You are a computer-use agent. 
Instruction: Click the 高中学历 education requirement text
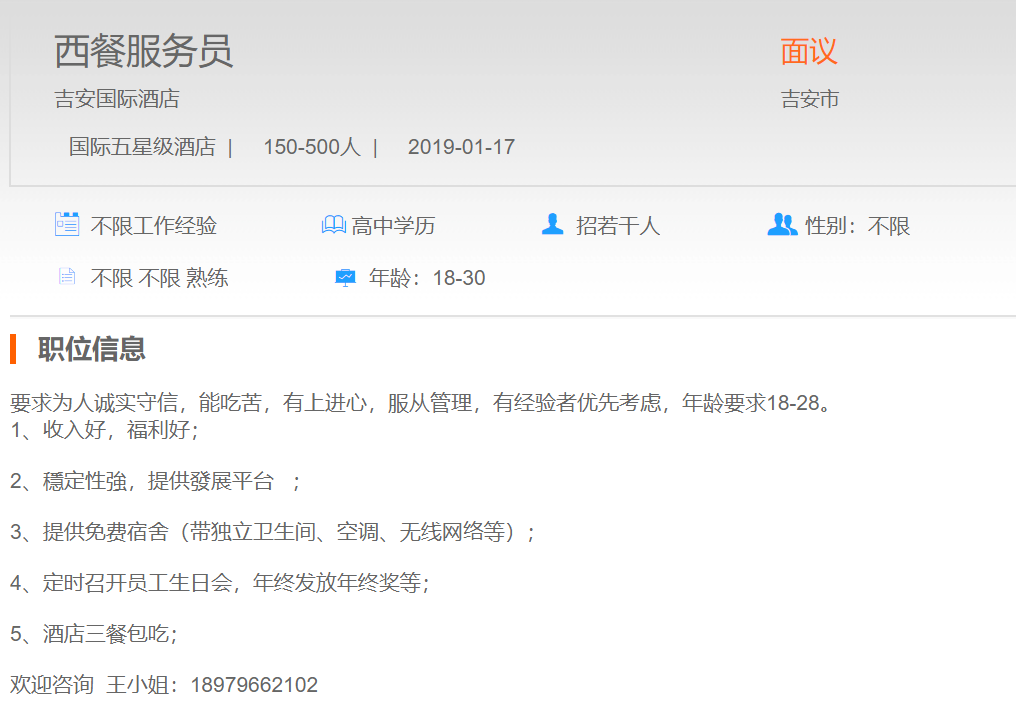[x=393, y=226]
